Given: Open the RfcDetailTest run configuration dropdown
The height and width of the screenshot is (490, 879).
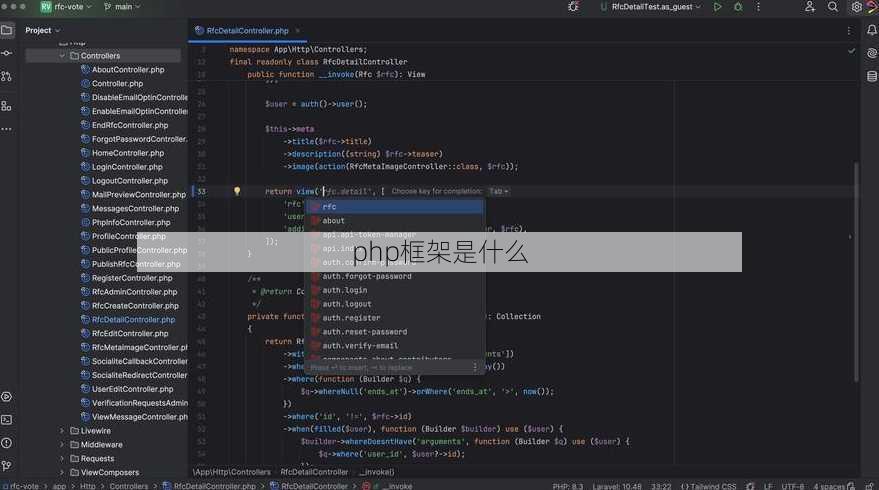Looking at the screenshot, I should click(x=650, y=7).
